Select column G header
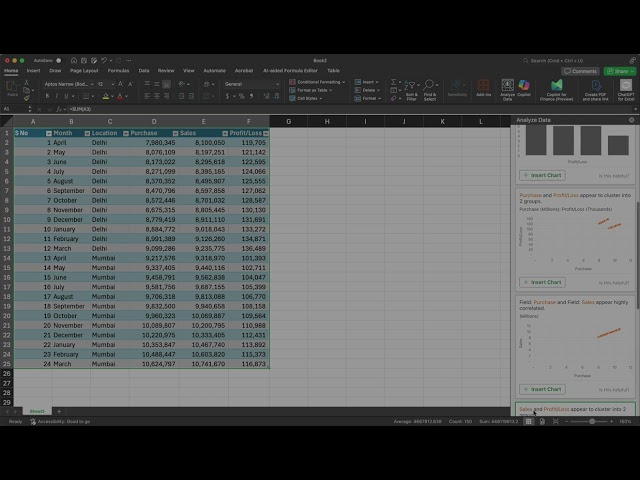This screenshot has width=640, height=480. pos(289,122)
